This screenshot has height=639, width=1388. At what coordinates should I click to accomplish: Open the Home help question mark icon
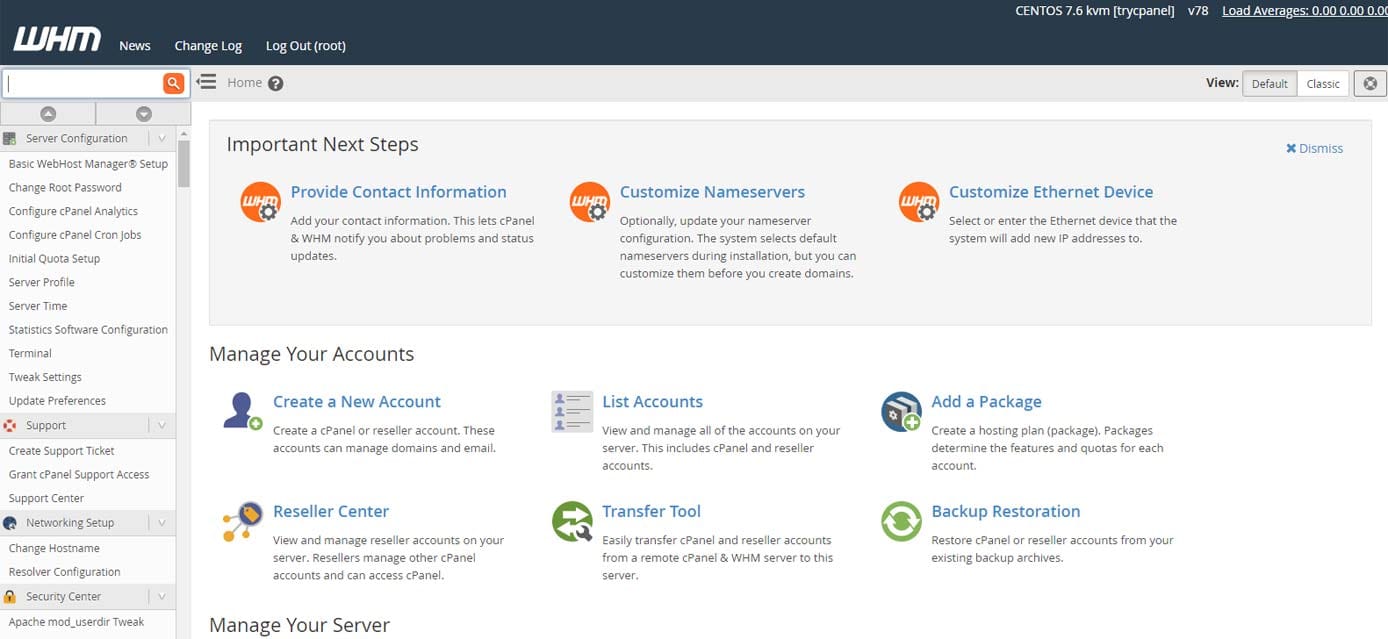pyautogui.click(x=276, y=83)
